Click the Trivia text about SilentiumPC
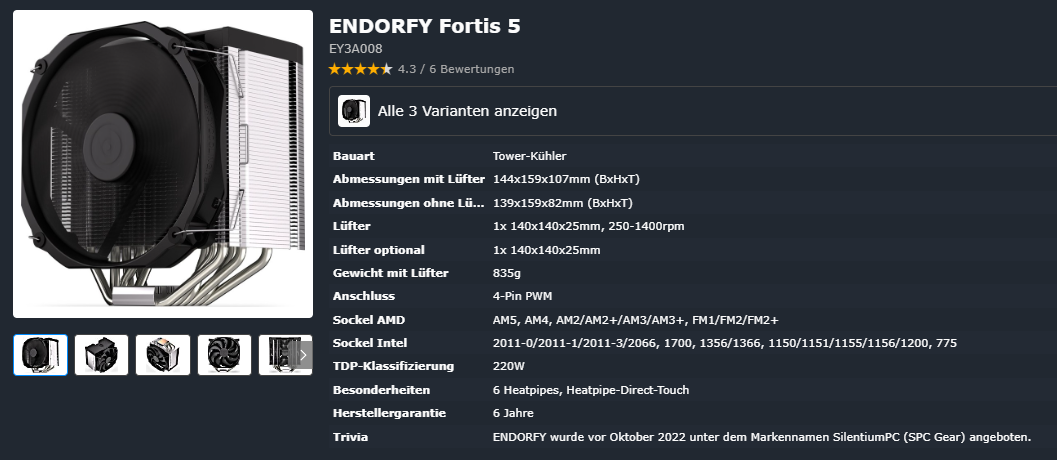The width and height of the screenshot is (1057, 460). pos(761,437)
